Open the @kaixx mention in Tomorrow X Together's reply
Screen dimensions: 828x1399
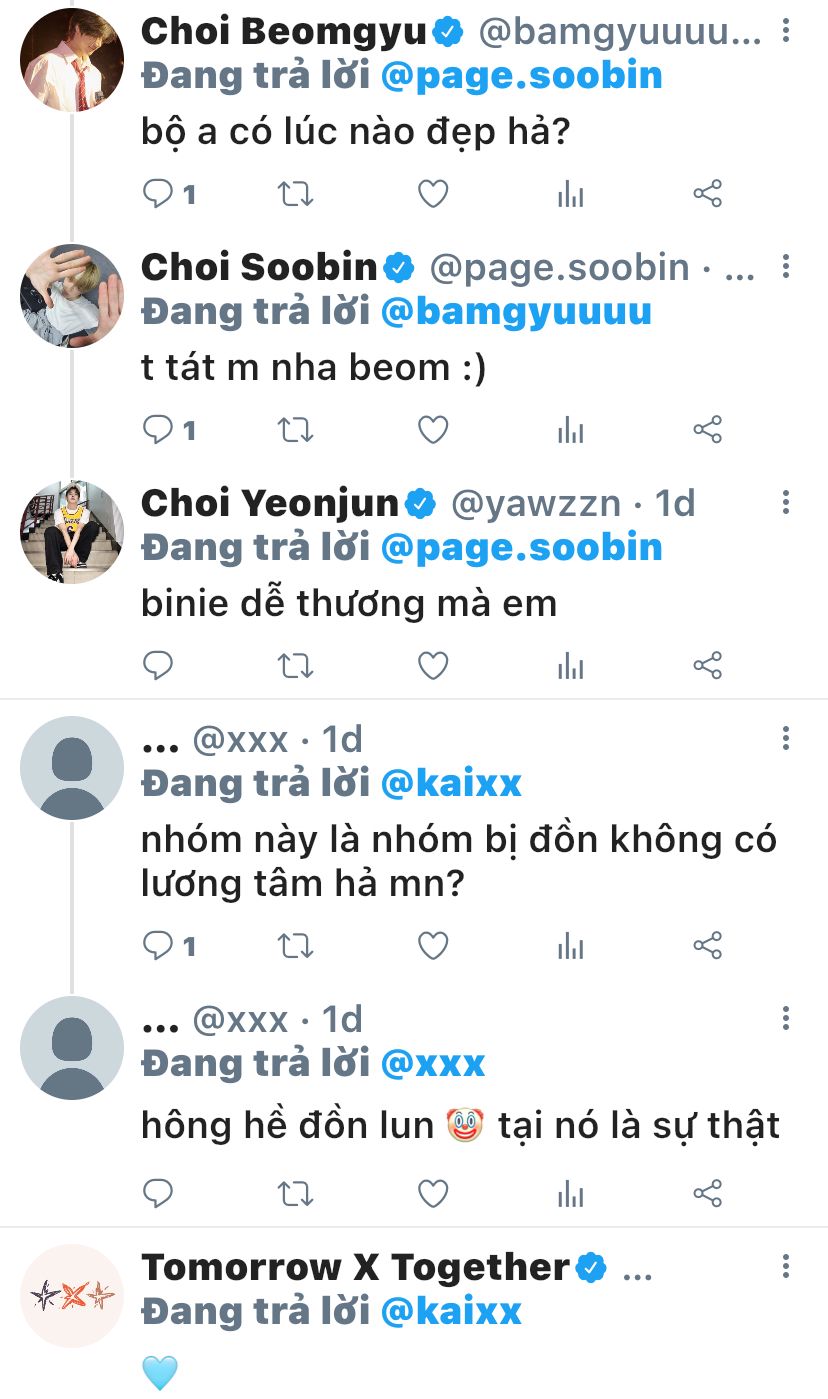[451, 1311]
